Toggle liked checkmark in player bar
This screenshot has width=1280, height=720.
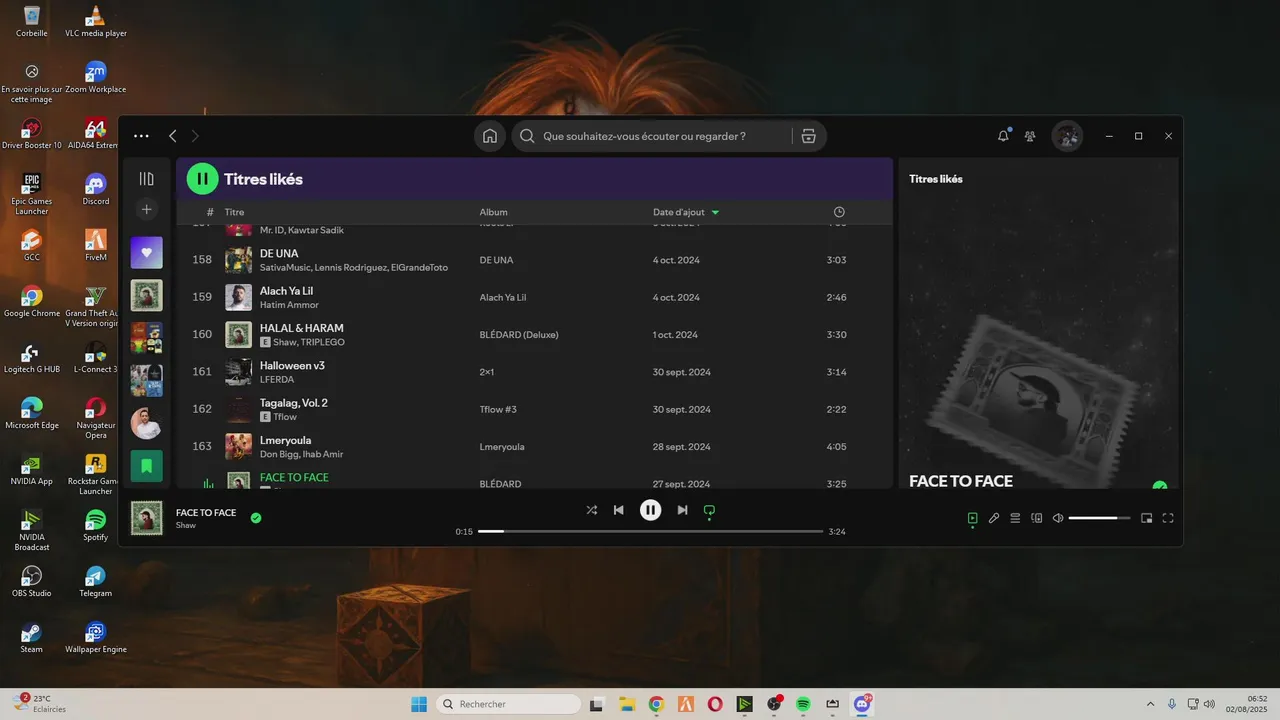256,517
